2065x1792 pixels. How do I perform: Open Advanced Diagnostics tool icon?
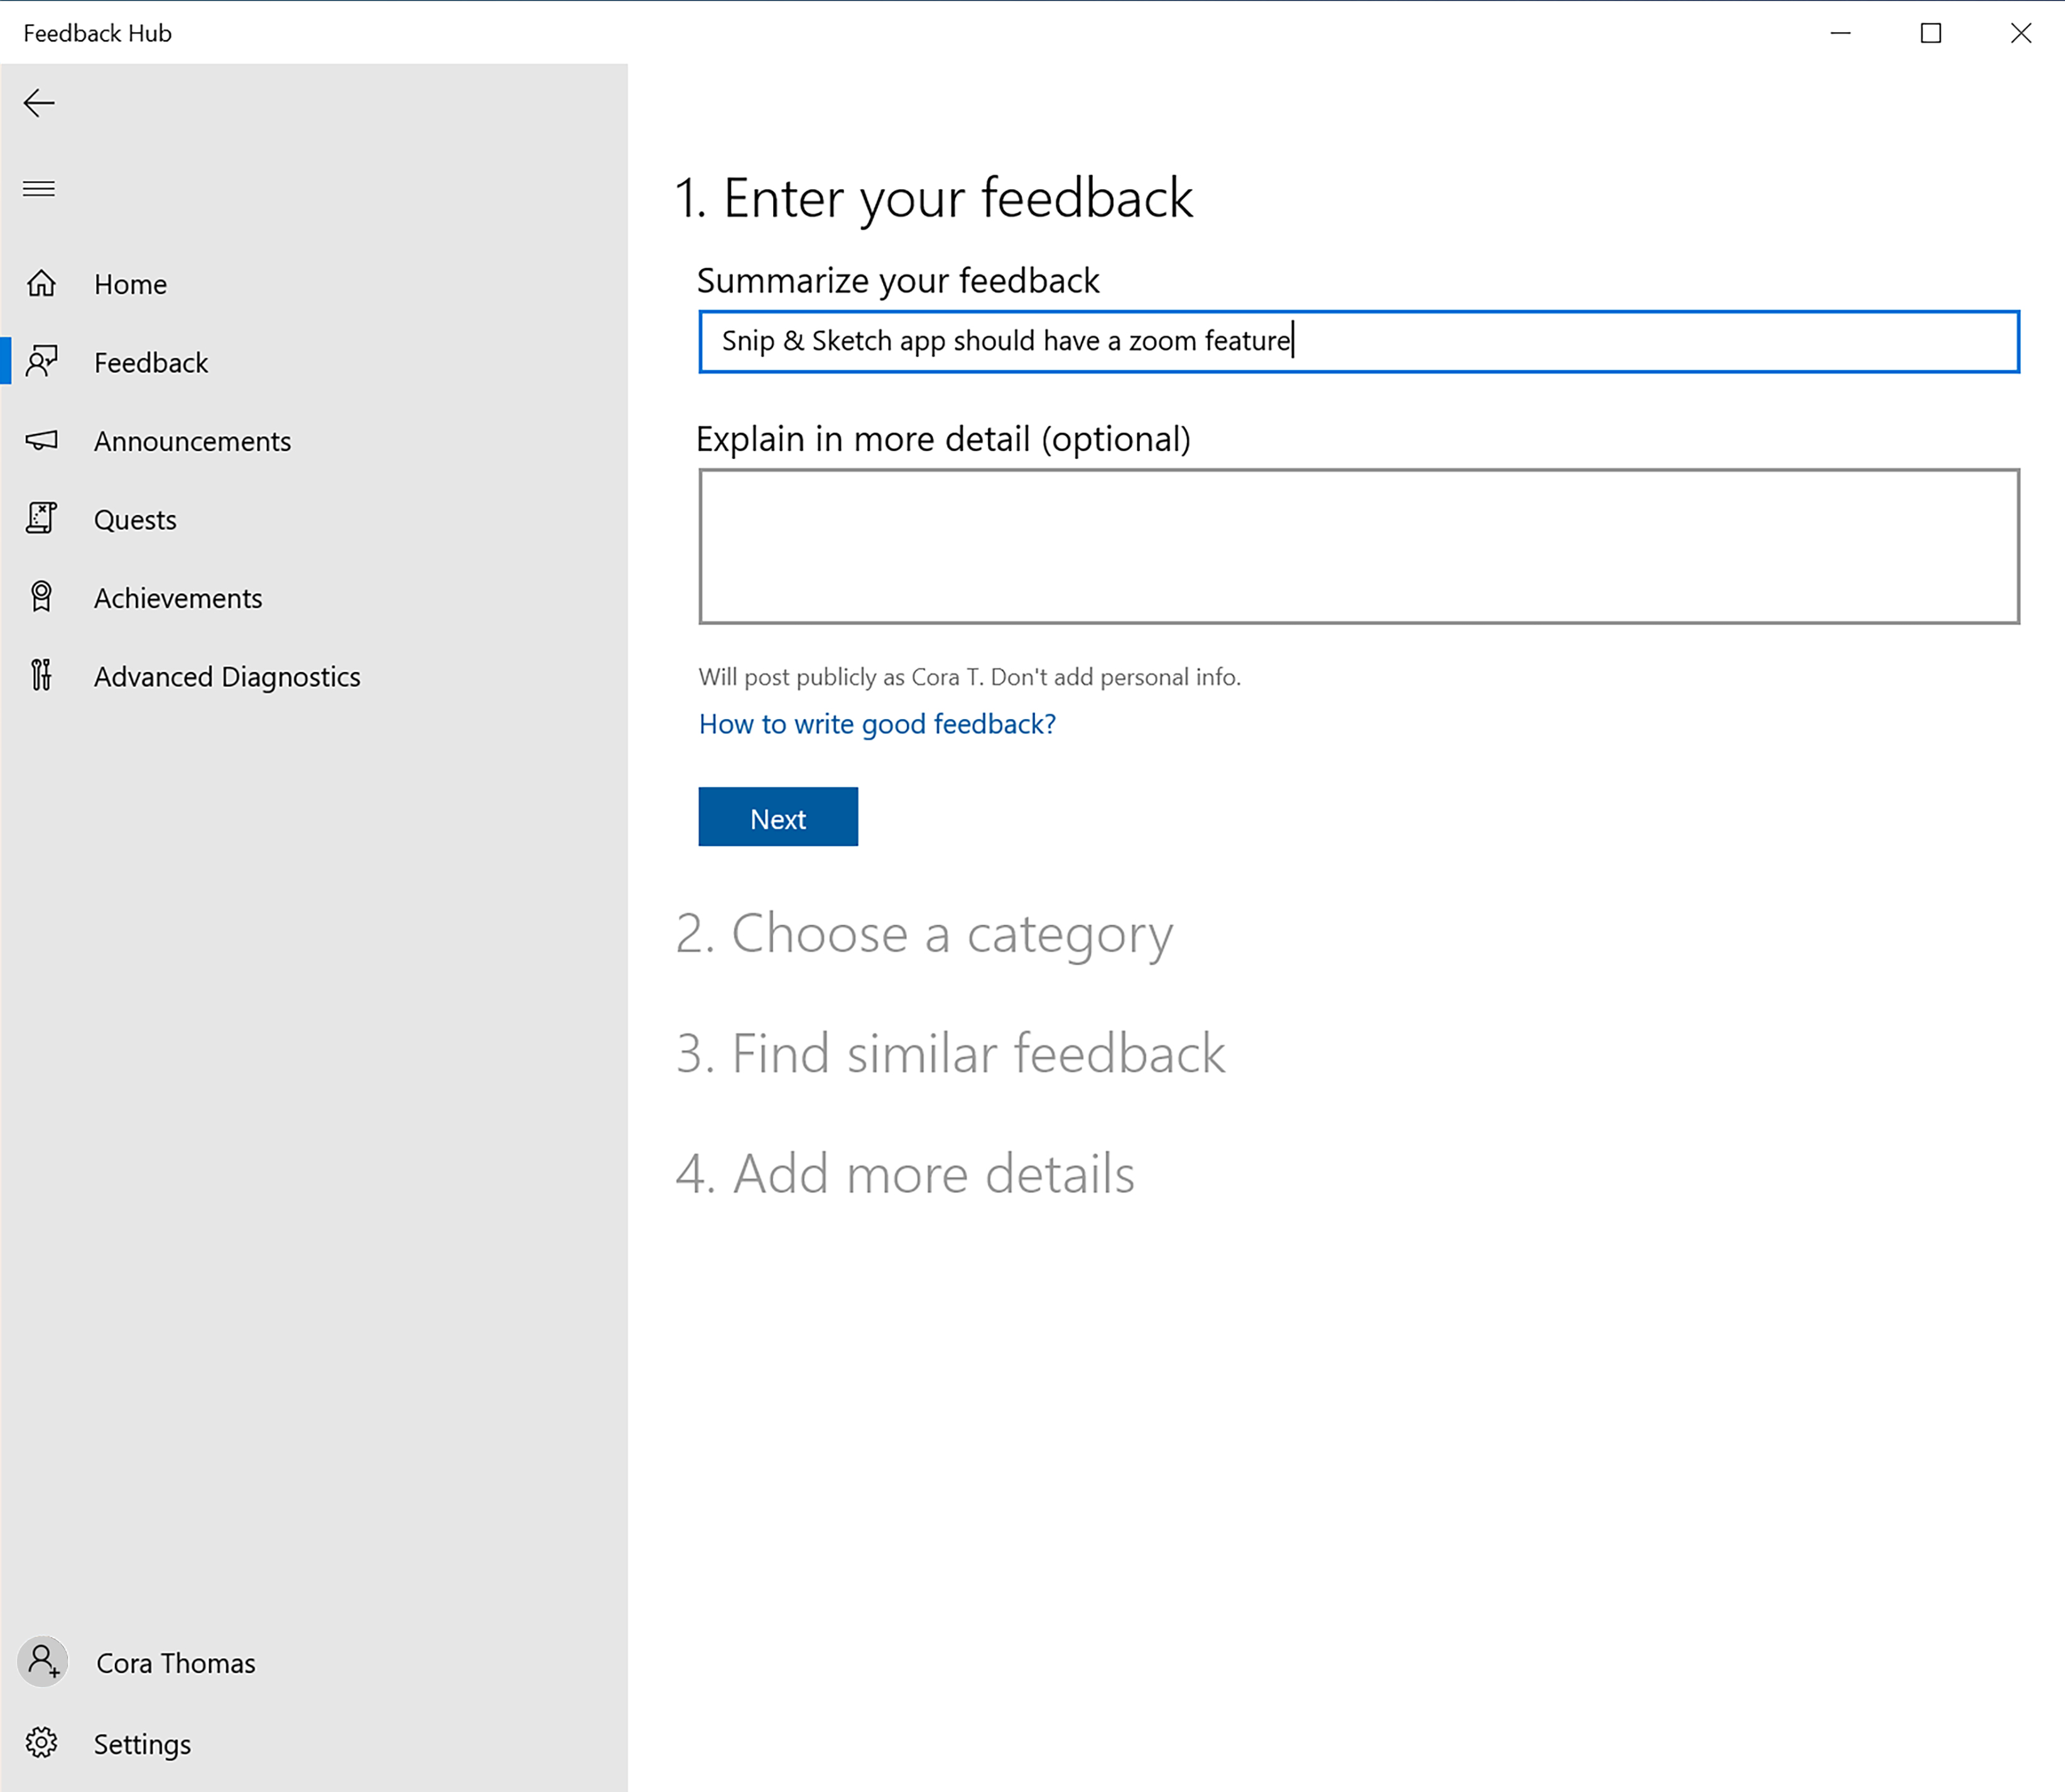(x=44, y=674)
